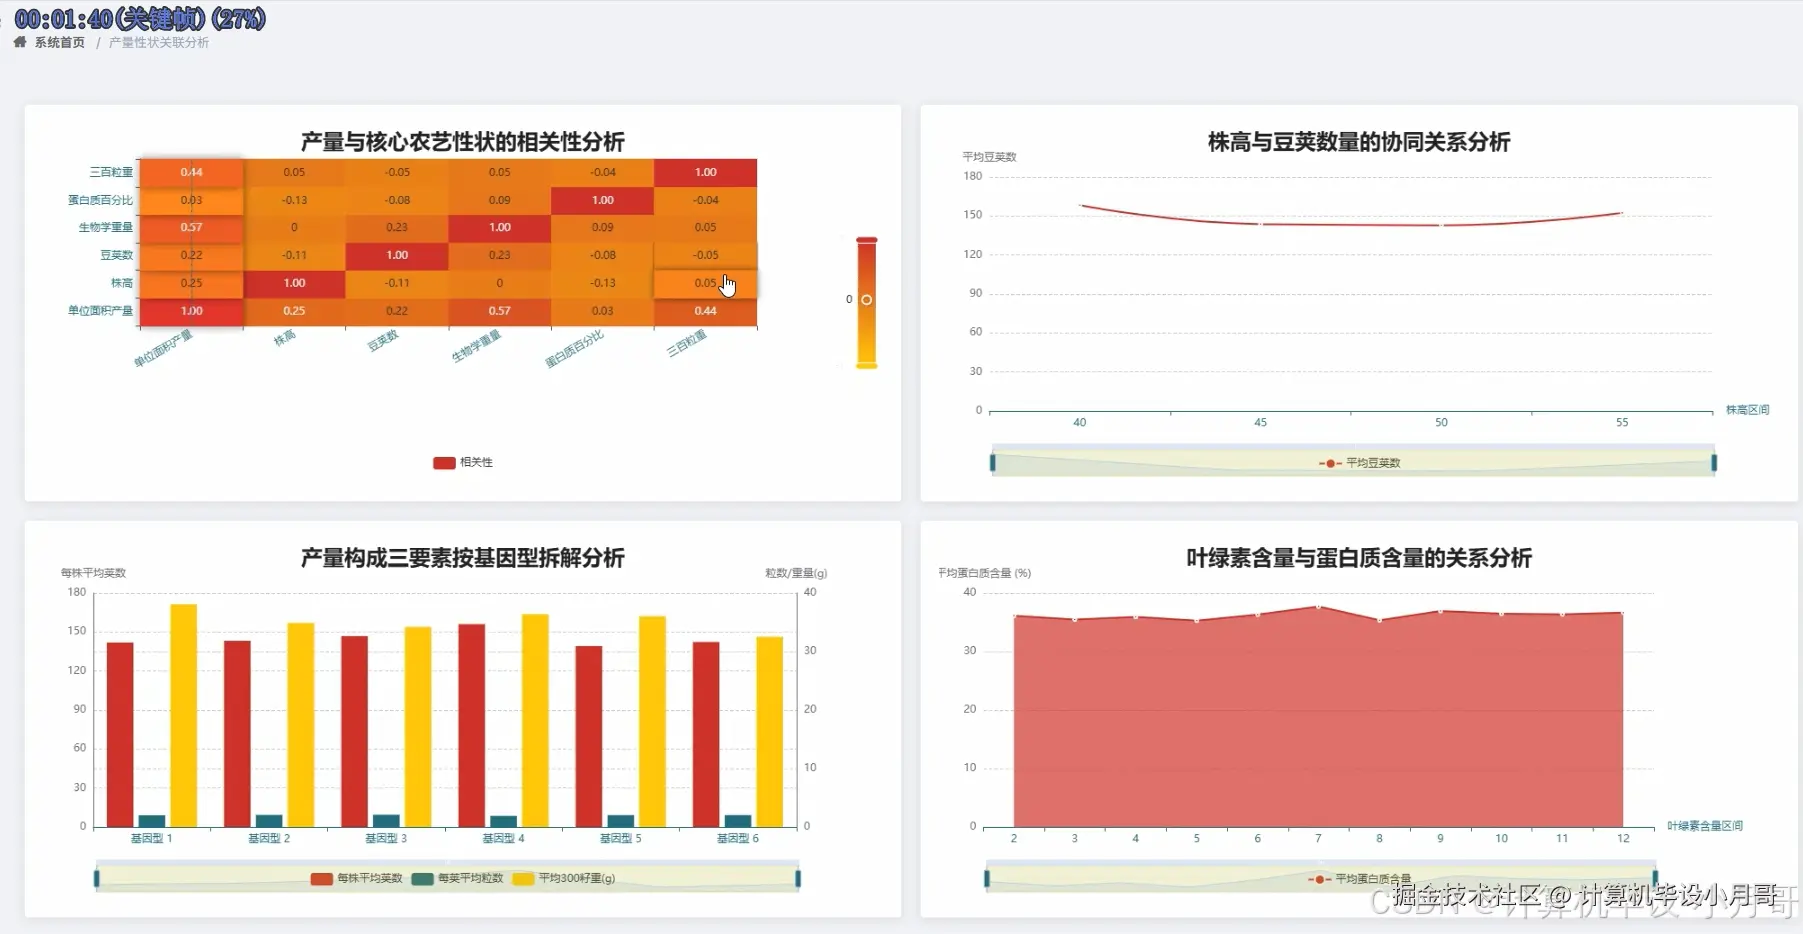The height and width of the screenshot is (934, 1803).
Task: Toggle the 平均蛋白质含量 legend item
Action: (x=1360, y=879)
